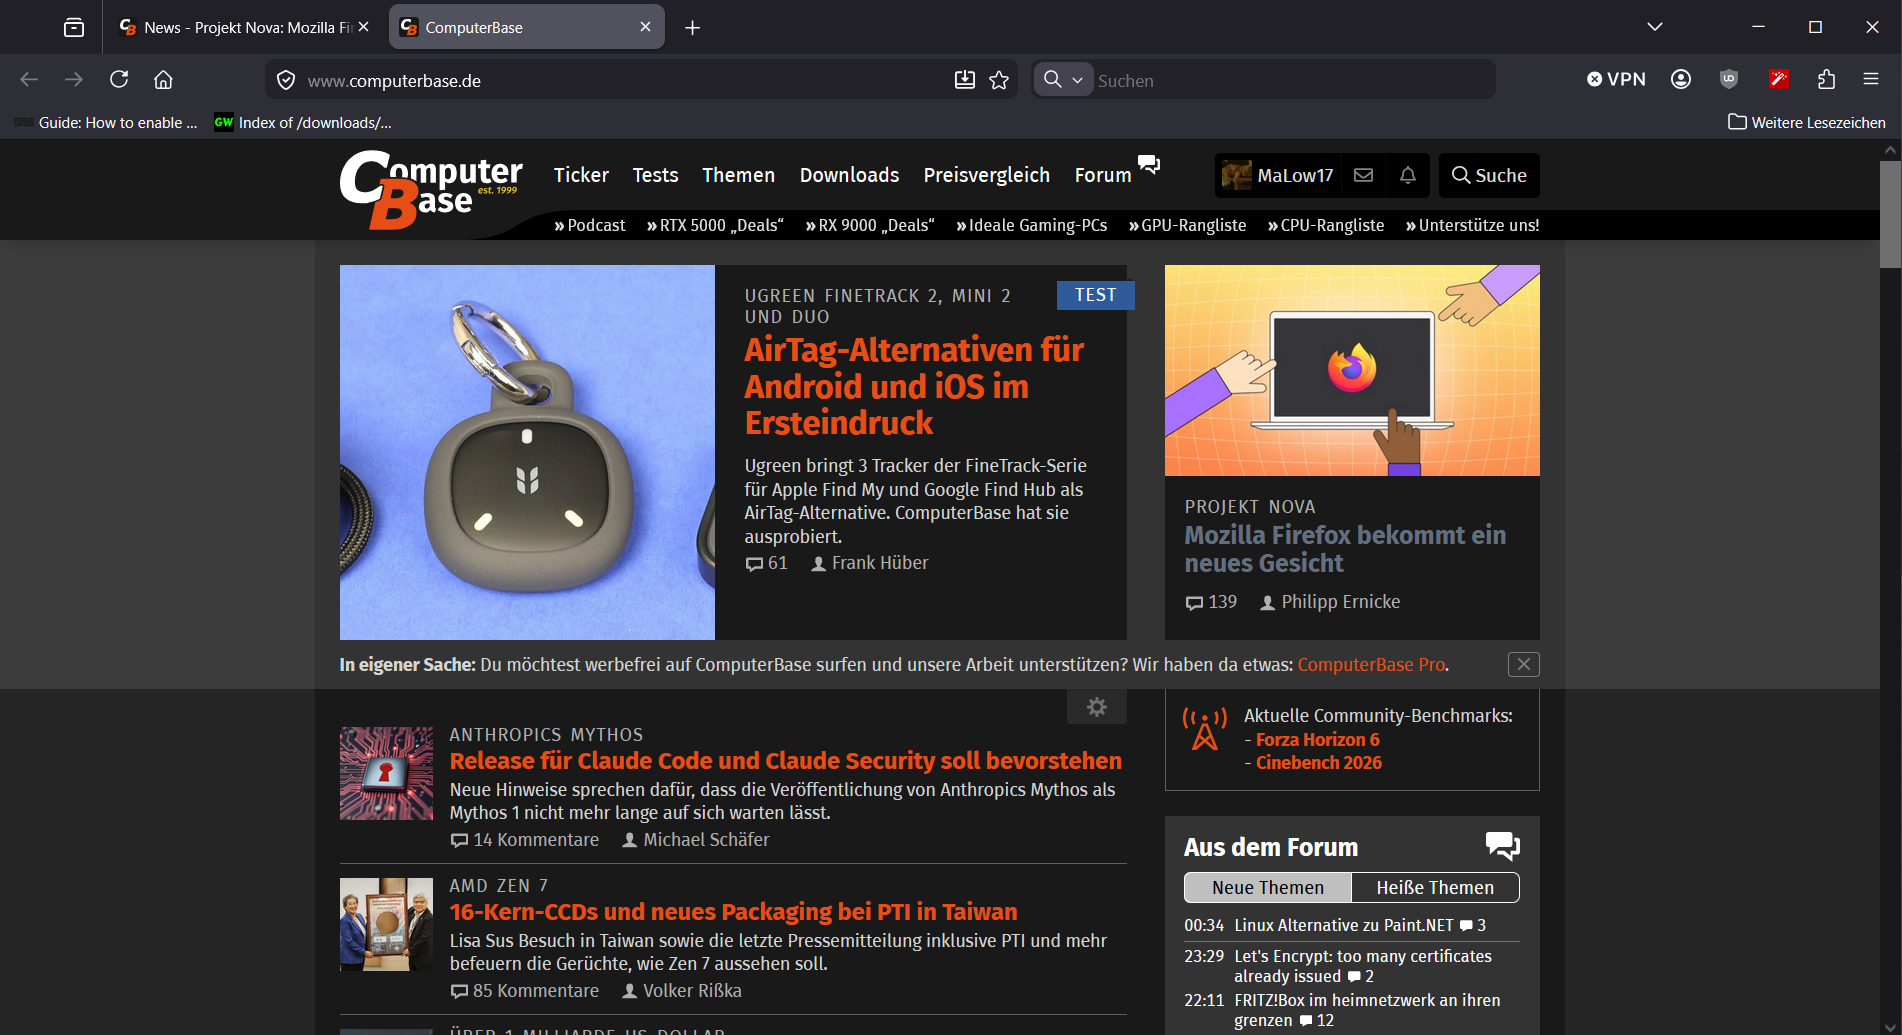Reload the current page

point(119,80)
